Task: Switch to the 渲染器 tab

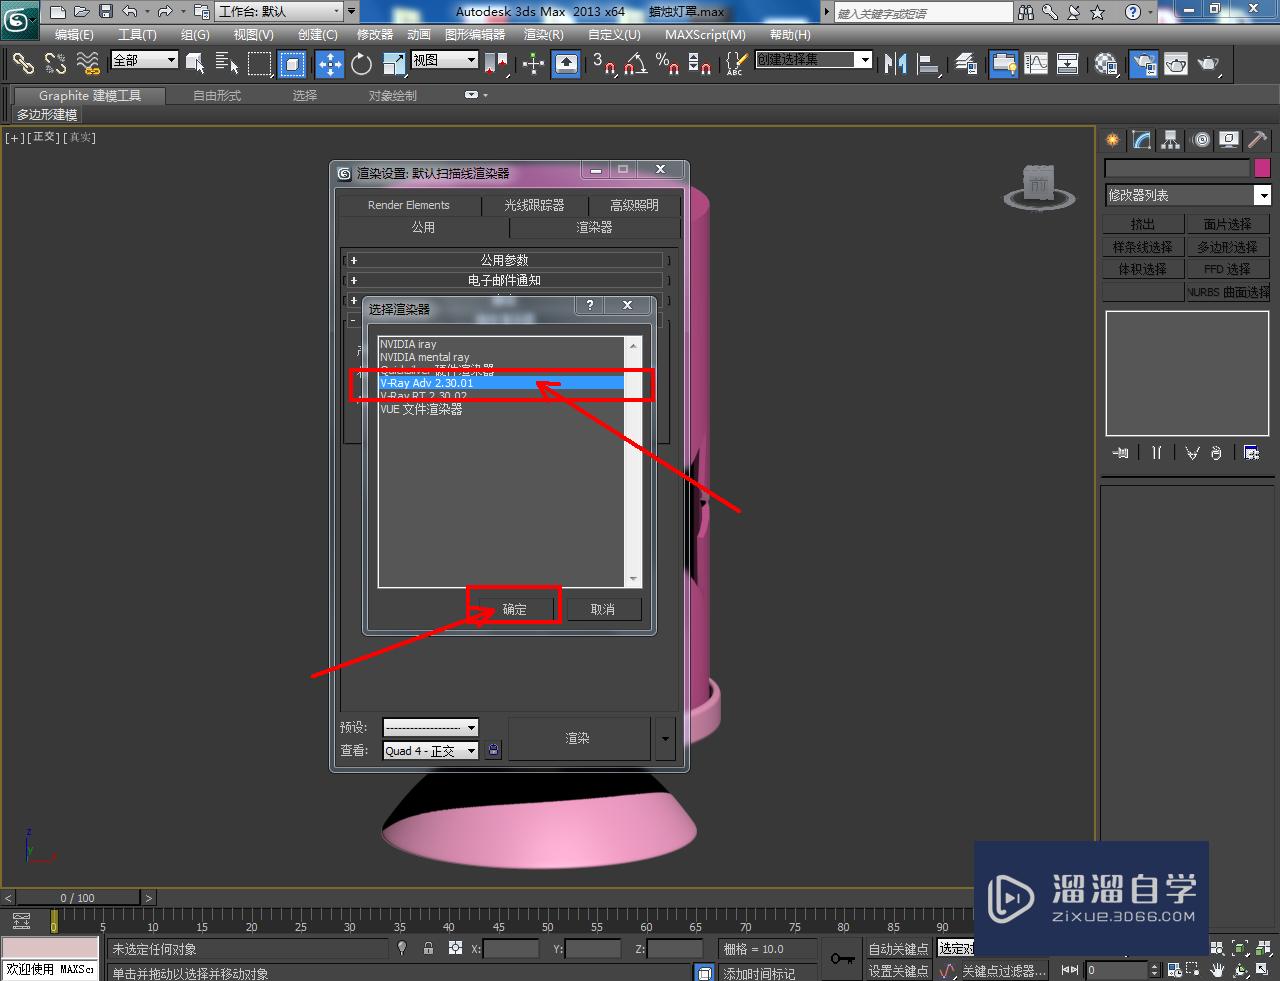Action: [594, 228]
